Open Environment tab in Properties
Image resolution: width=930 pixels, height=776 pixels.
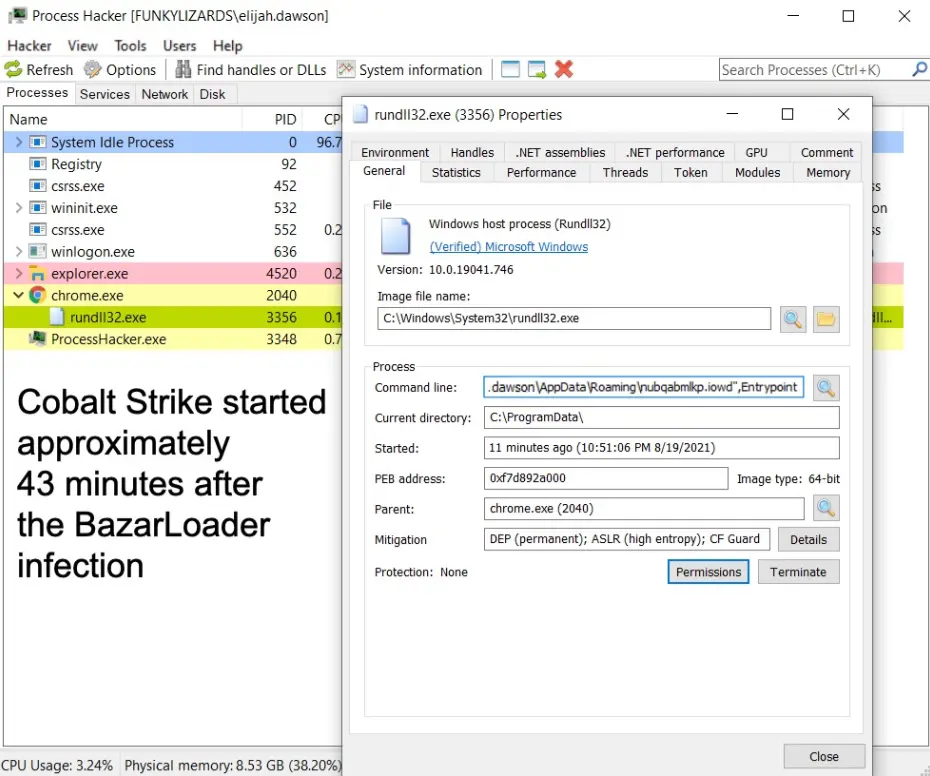pyautogui.click(x=395, y=152)
